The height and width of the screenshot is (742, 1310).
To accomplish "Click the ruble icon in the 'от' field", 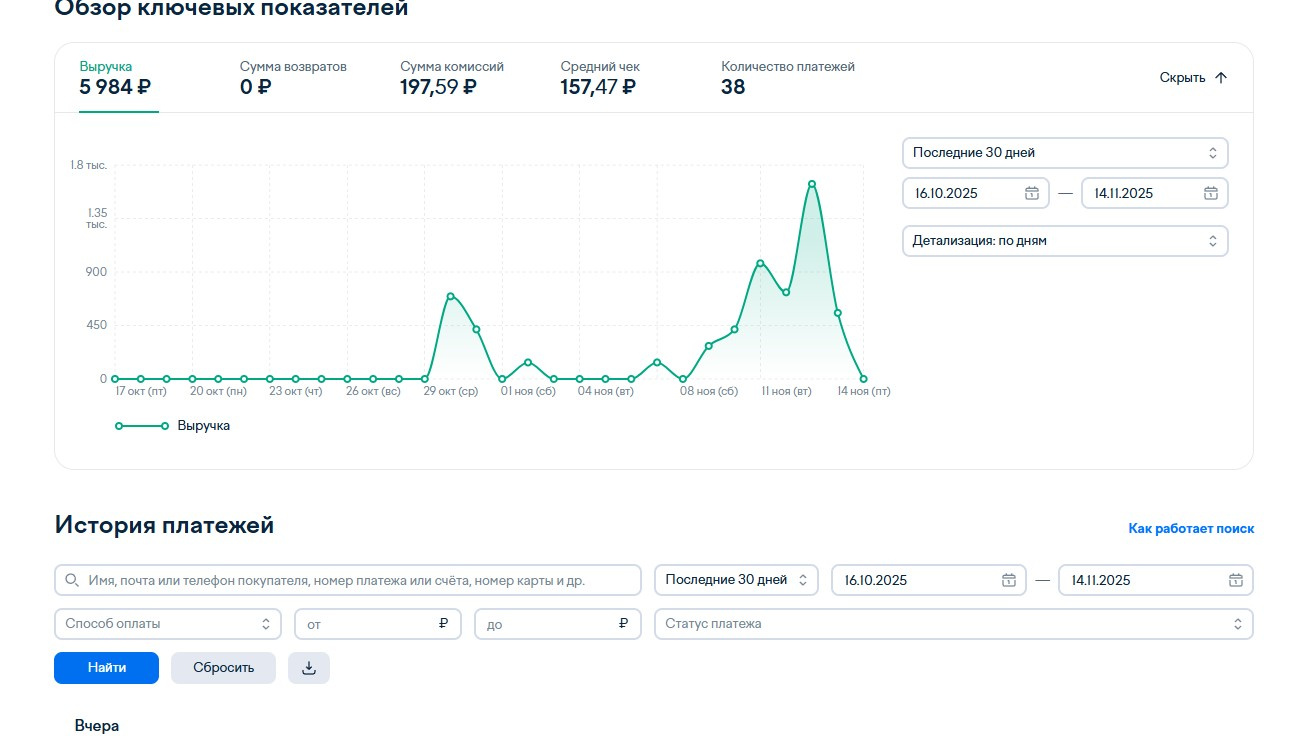I will tap(443, 623).
